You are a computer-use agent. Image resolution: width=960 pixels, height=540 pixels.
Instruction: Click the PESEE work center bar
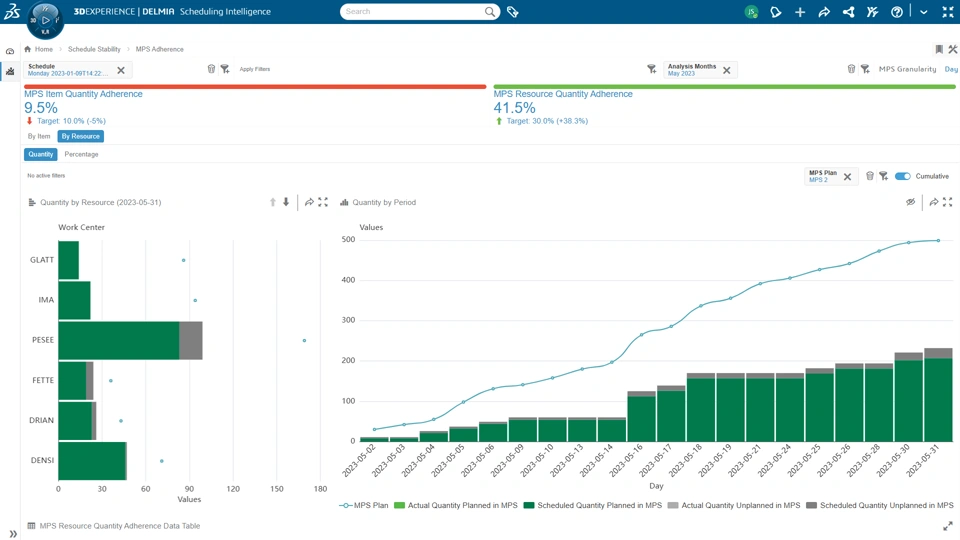130,340
